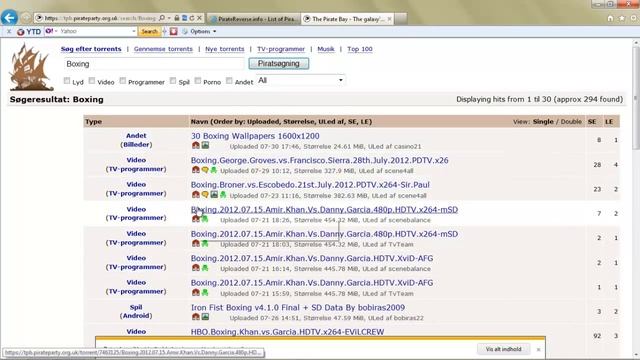The image size is (640, 360).
Task: Click the Yahoo search field in toolbar
Action: pyautogui.click(x=92, y=31)
